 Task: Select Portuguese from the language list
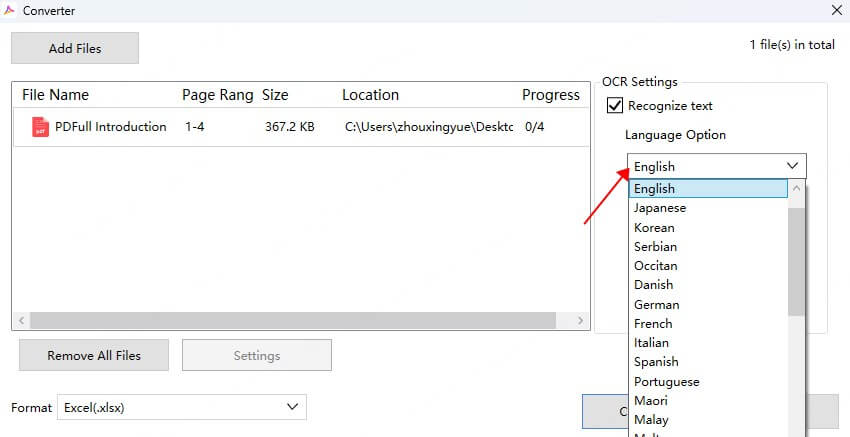[666, 381]
